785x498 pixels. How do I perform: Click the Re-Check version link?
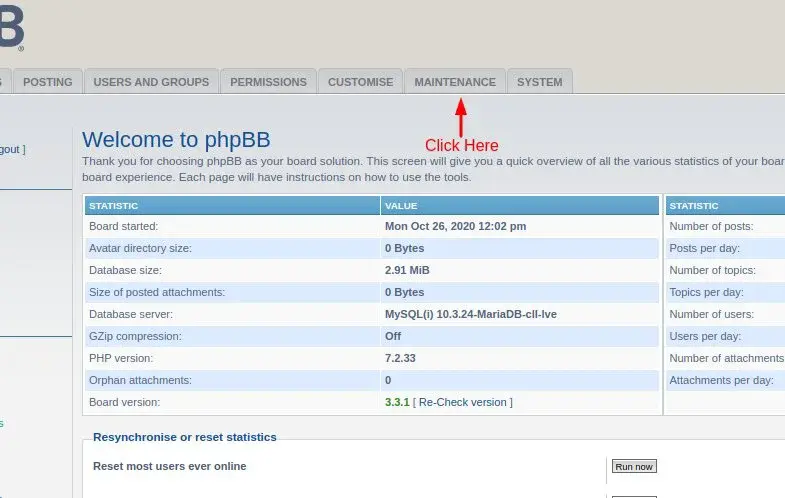[463, 402]
